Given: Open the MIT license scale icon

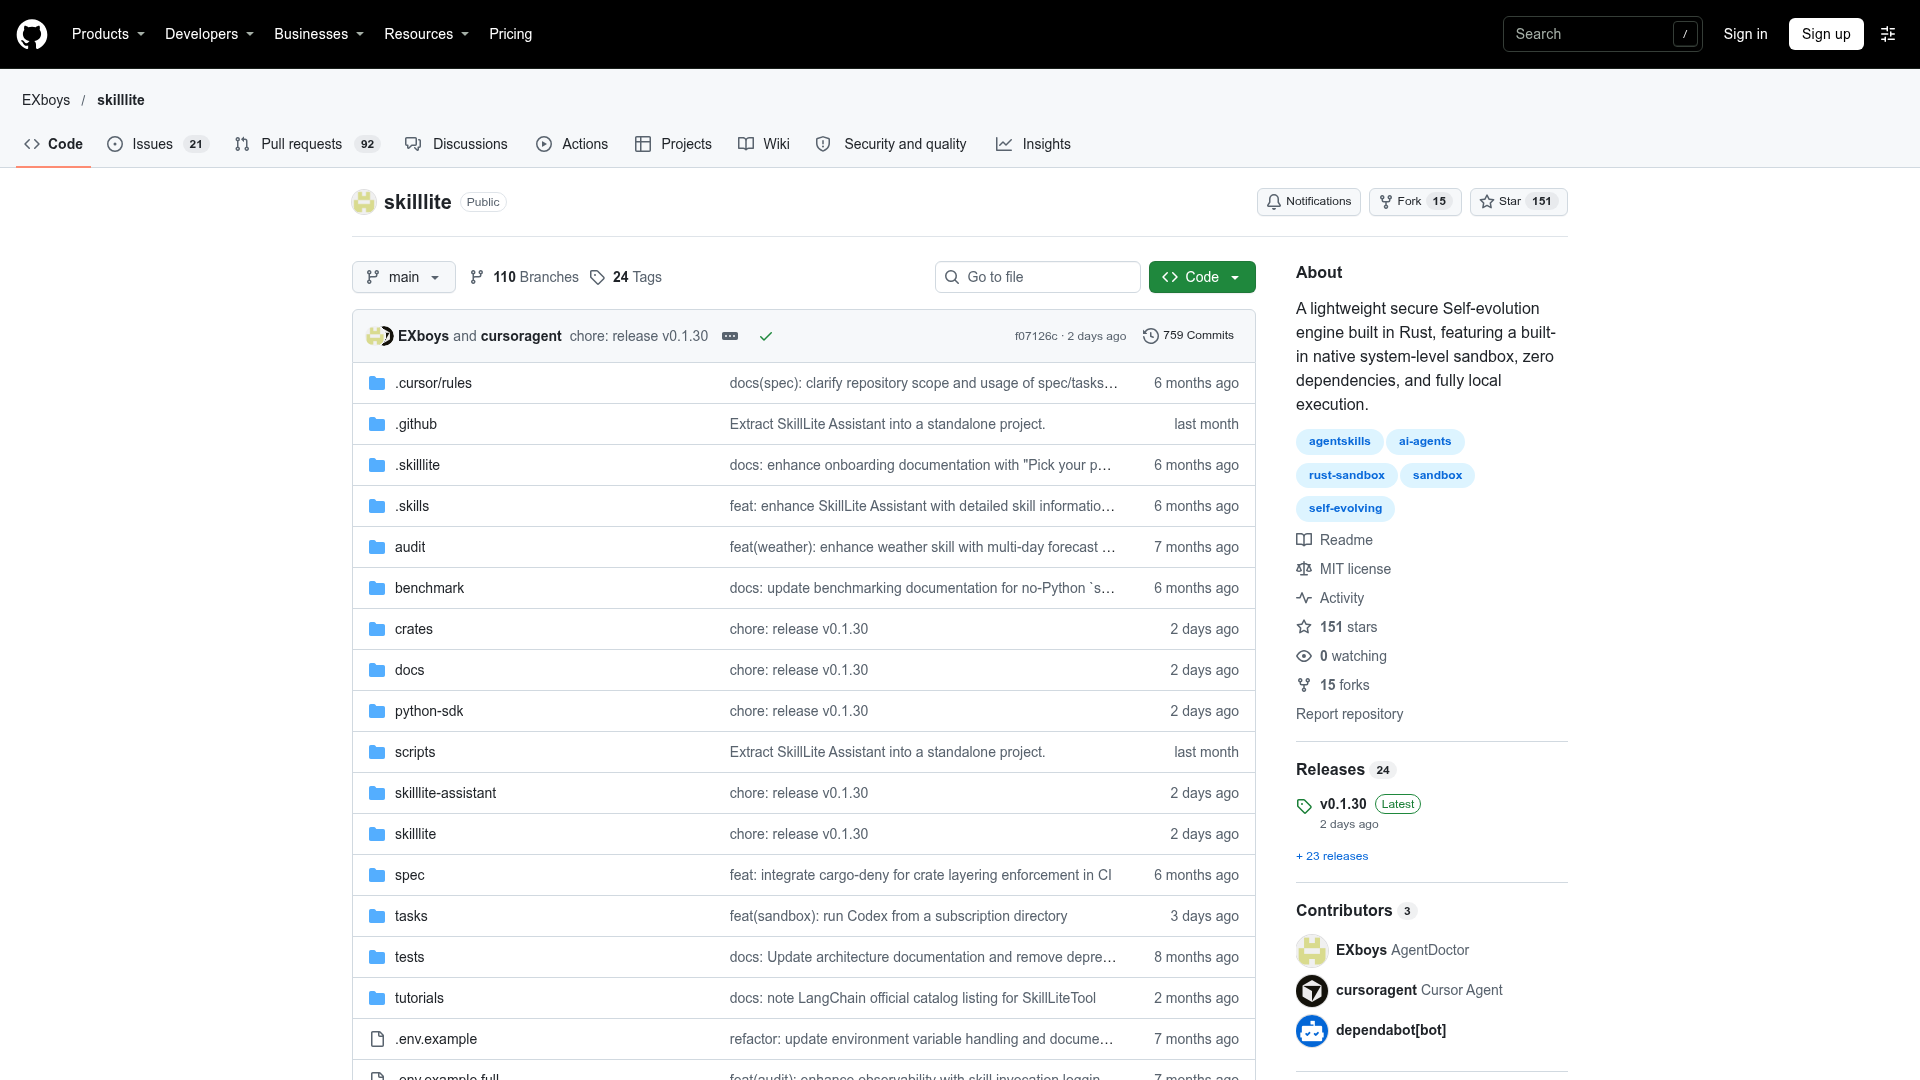Looking at the screenshot, I should point(1304,569).
